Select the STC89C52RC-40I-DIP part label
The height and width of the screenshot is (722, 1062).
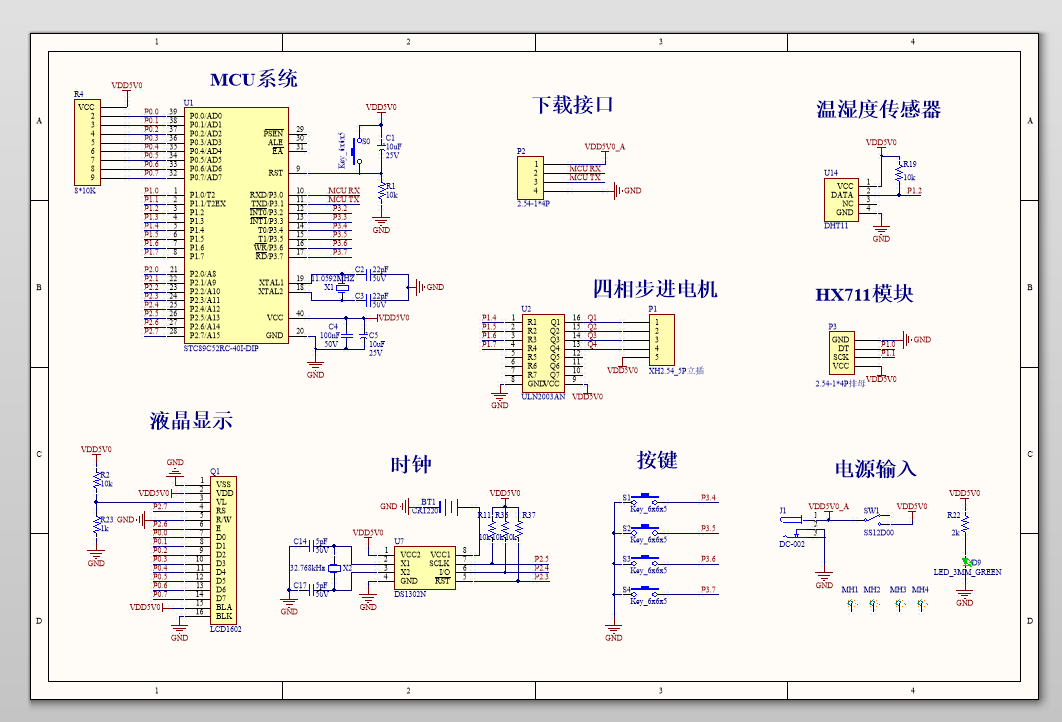(221, 348)
